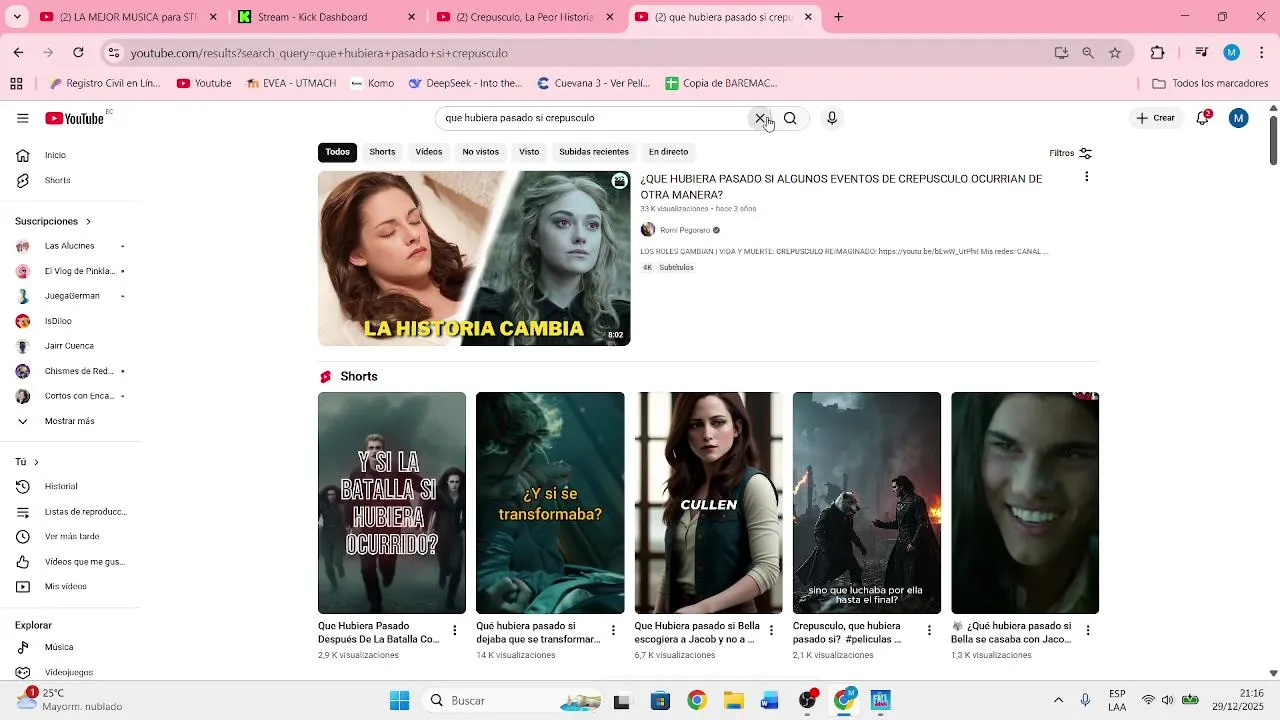The height and width of the screenshot is (720, 1280).
Task: Click the magnifier search button
Action: [x=790, y=118]
